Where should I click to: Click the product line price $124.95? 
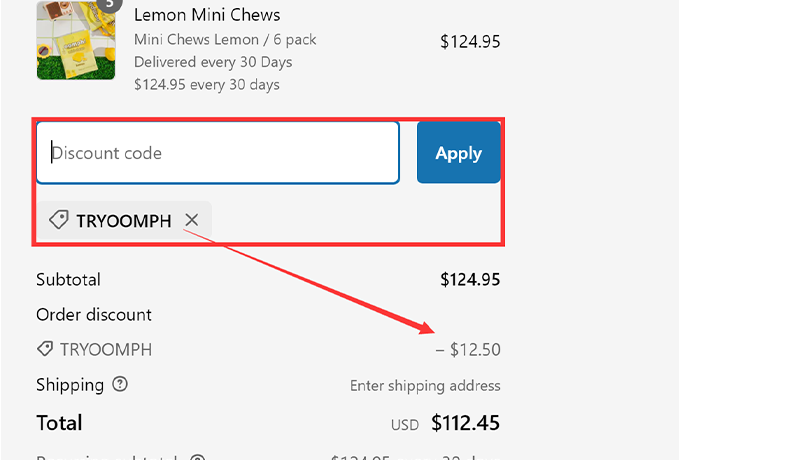pos(470,42)
